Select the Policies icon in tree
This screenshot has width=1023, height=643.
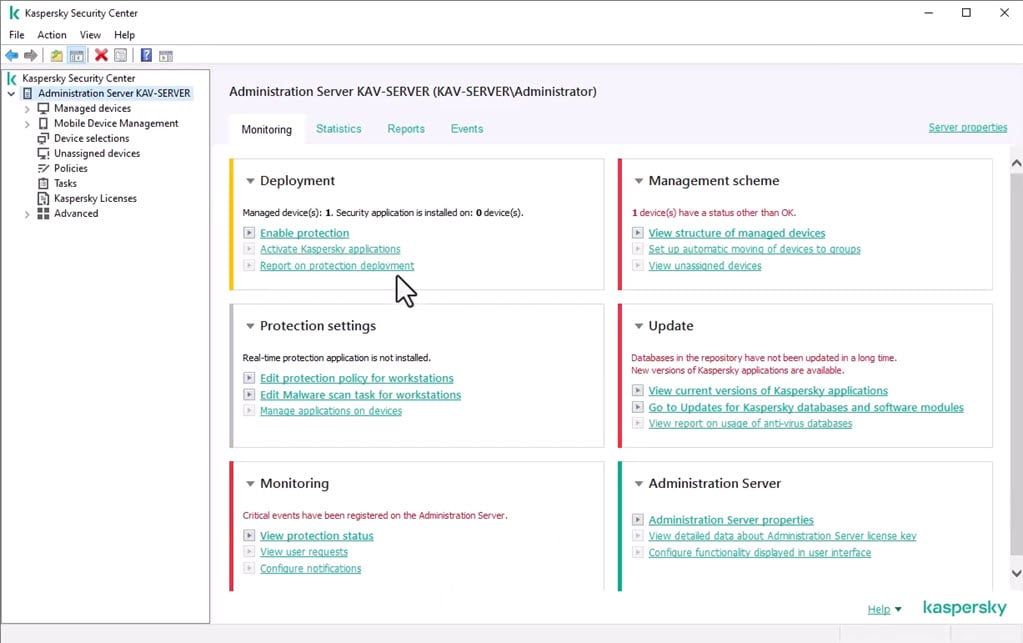[x=43, y=168]
